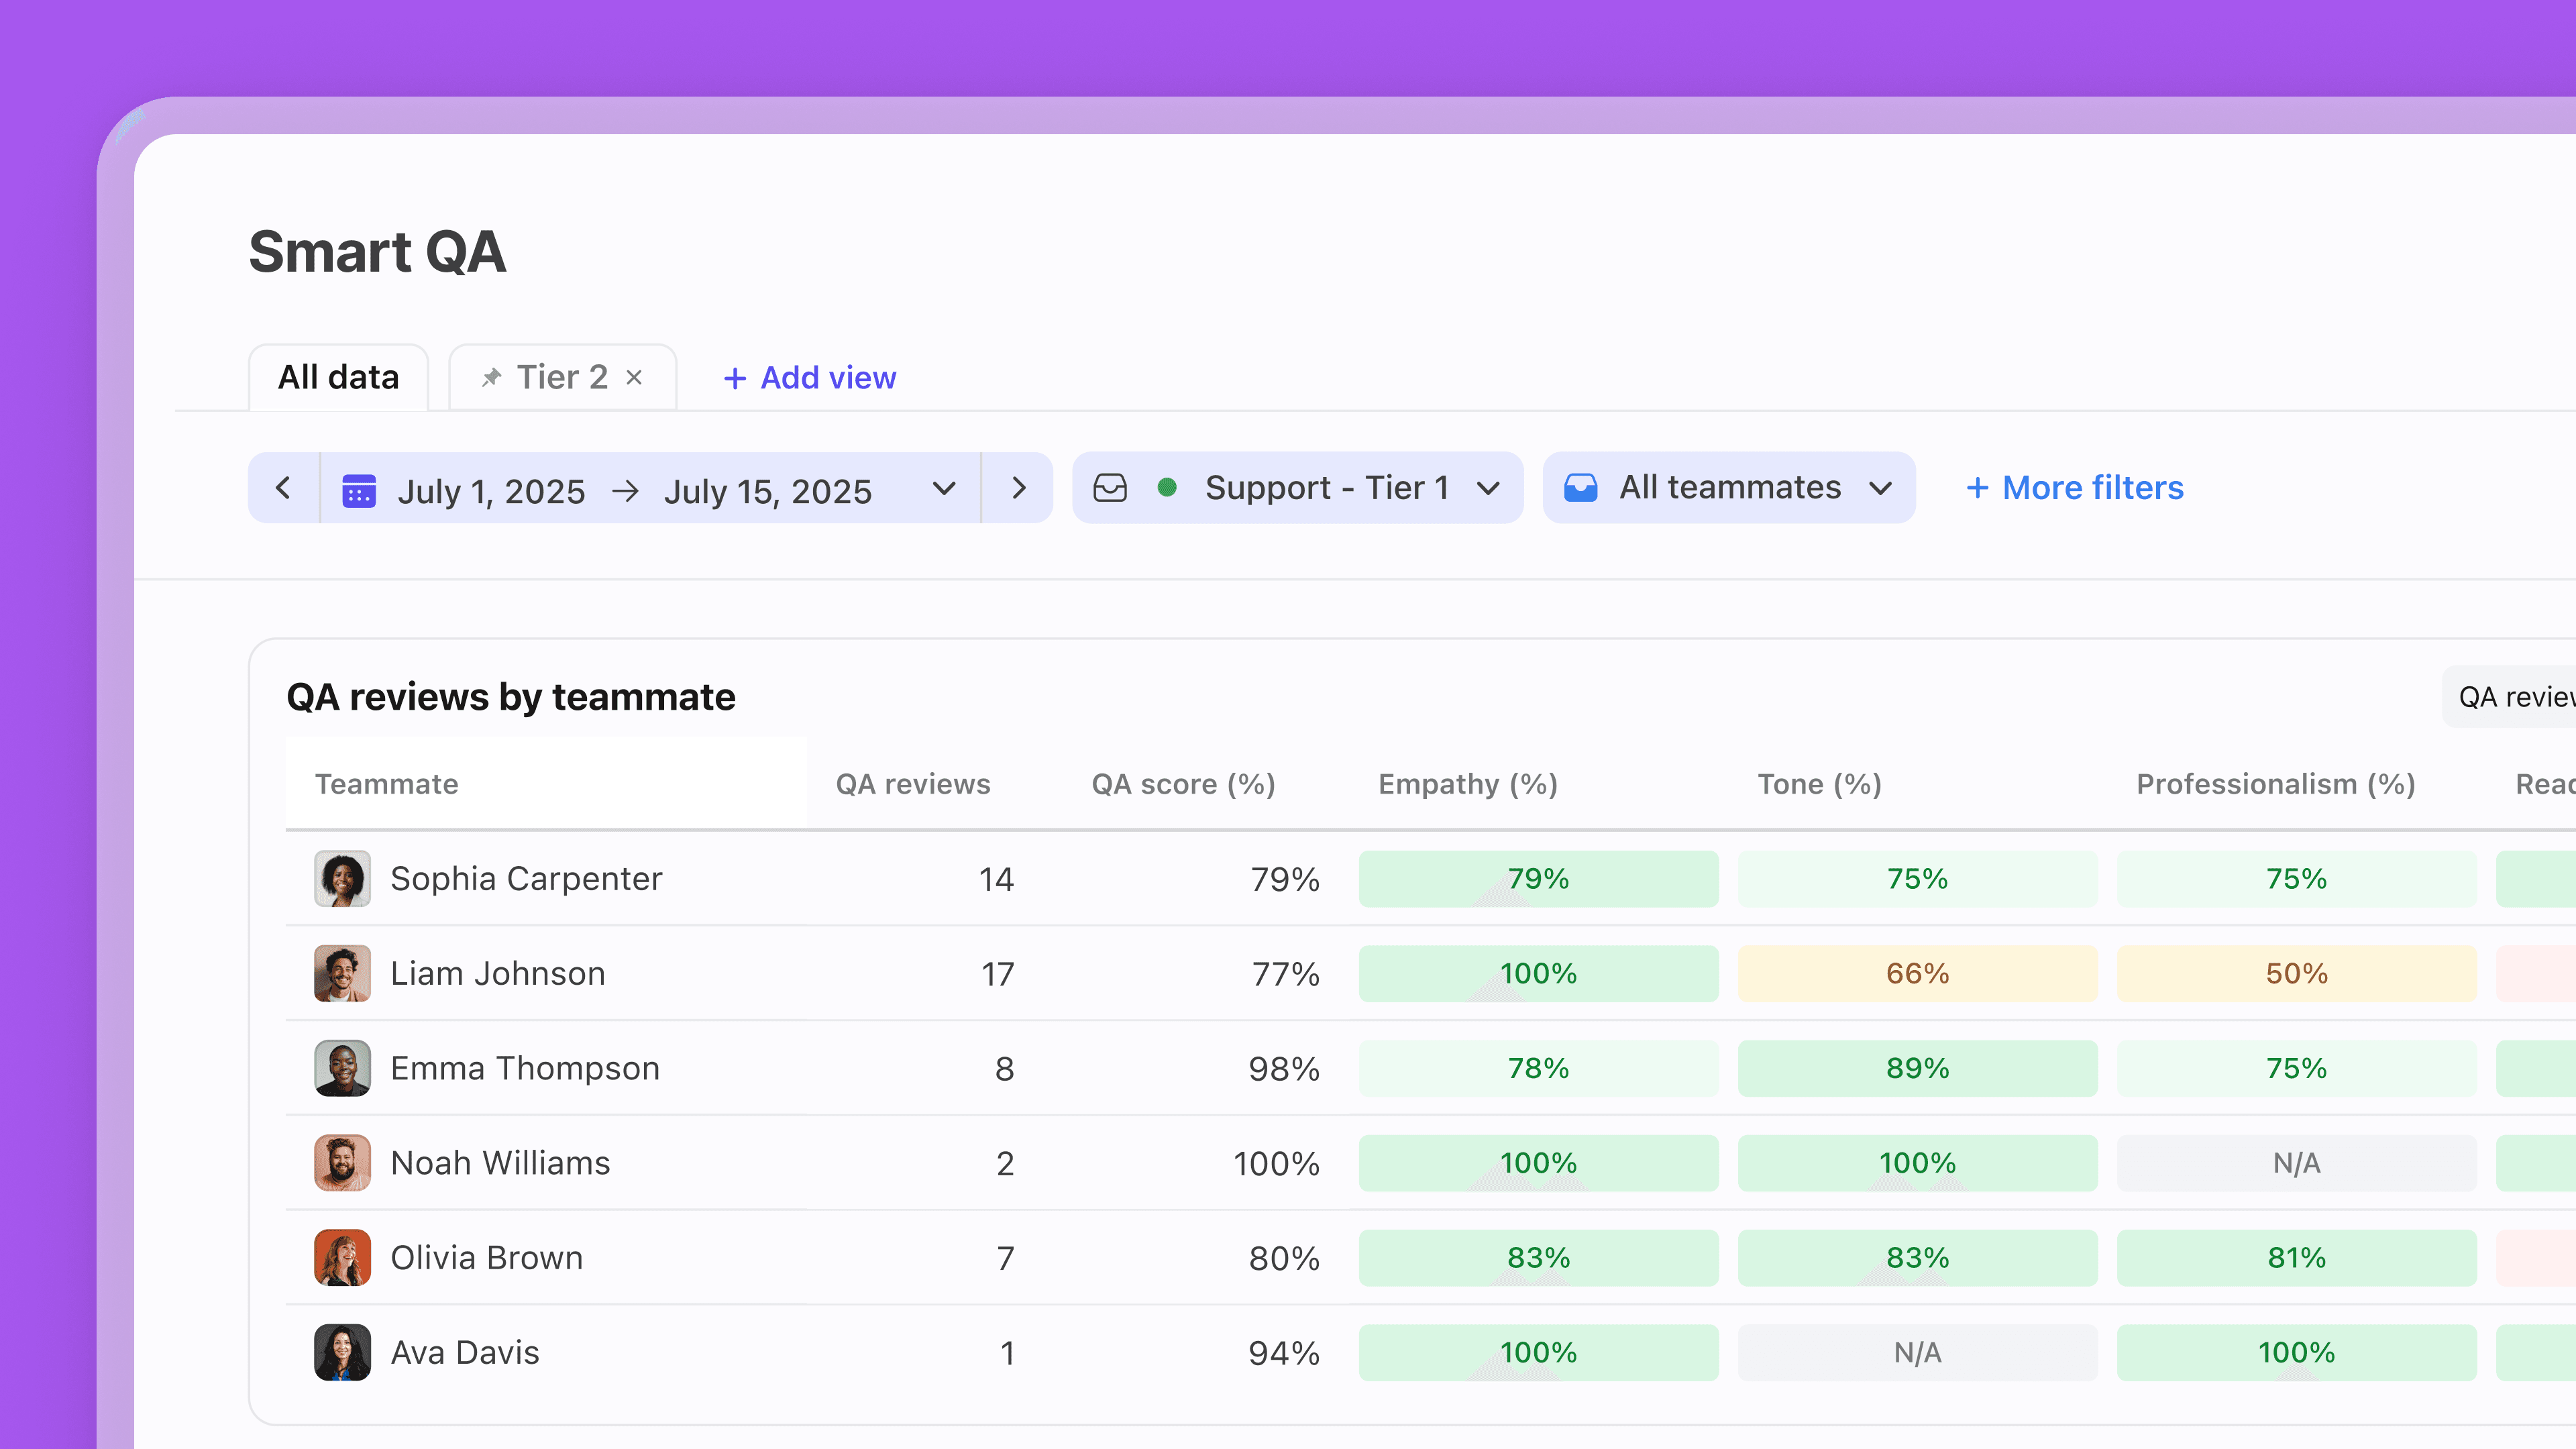Click Noah Williams's 100% QA score
2576x1449 pixels.
1276,1163
